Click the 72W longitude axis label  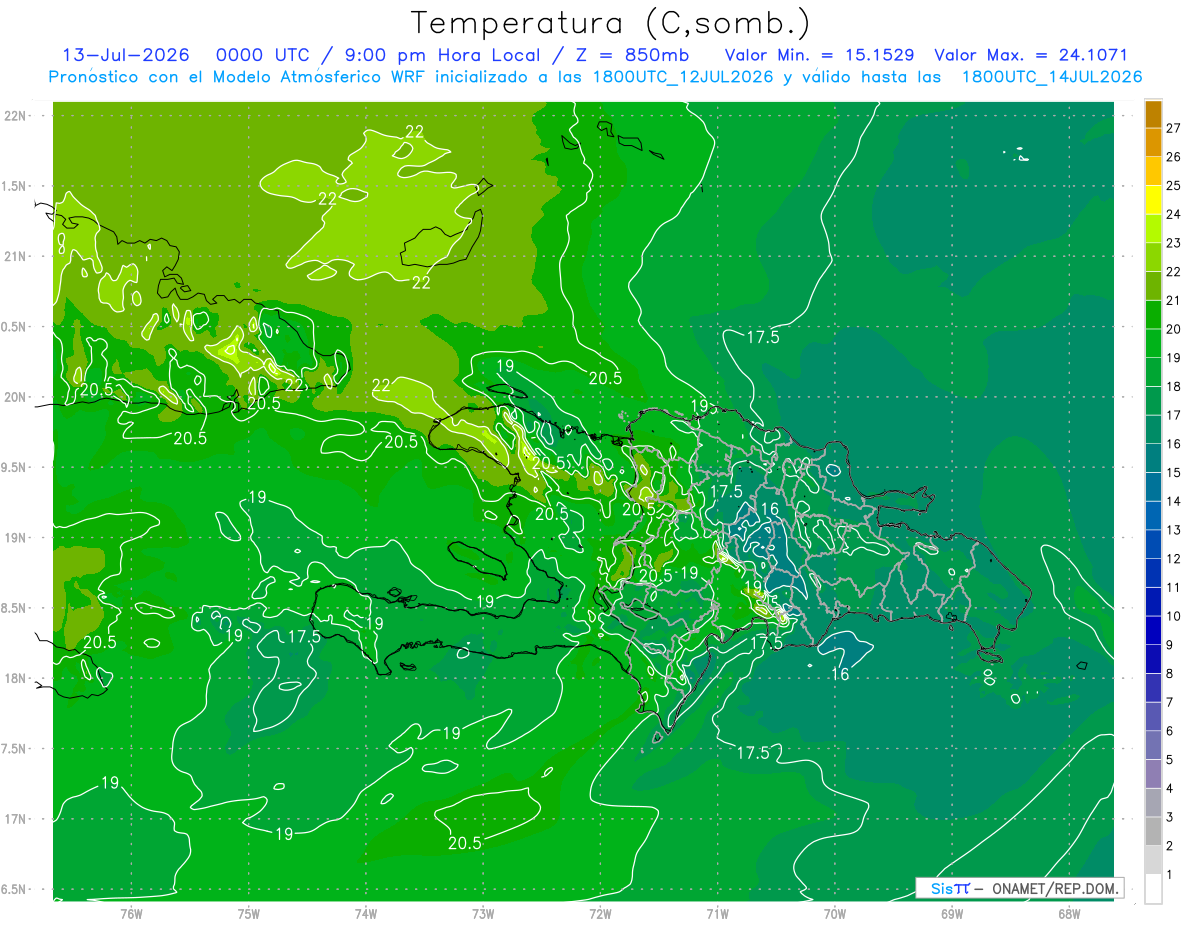[x=600, y=913]
